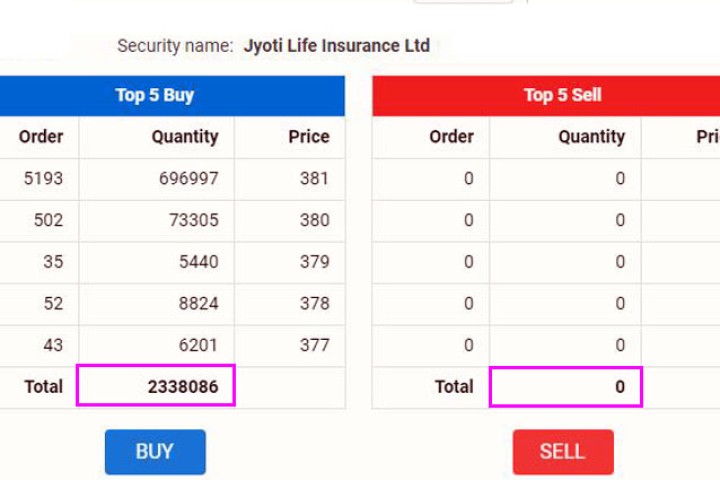Screen dimensions: 720x480
Task: Click Order column header in sell table
Action: [451, 137]
